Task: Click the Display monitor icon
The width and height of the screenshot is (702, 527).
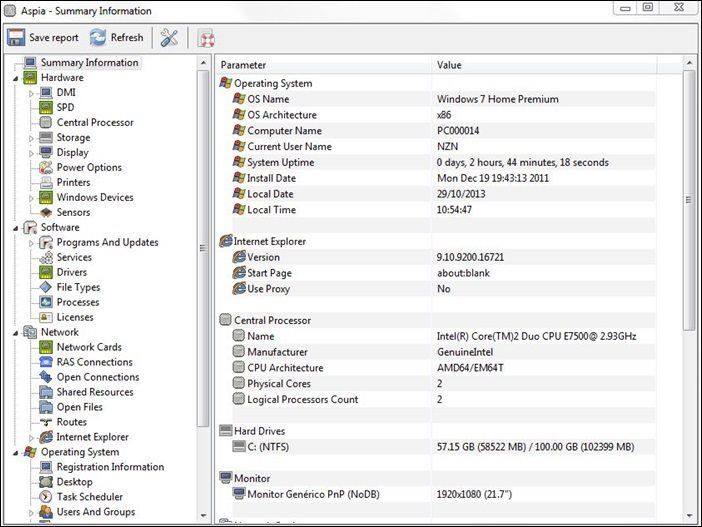Action: click(46, 152)
